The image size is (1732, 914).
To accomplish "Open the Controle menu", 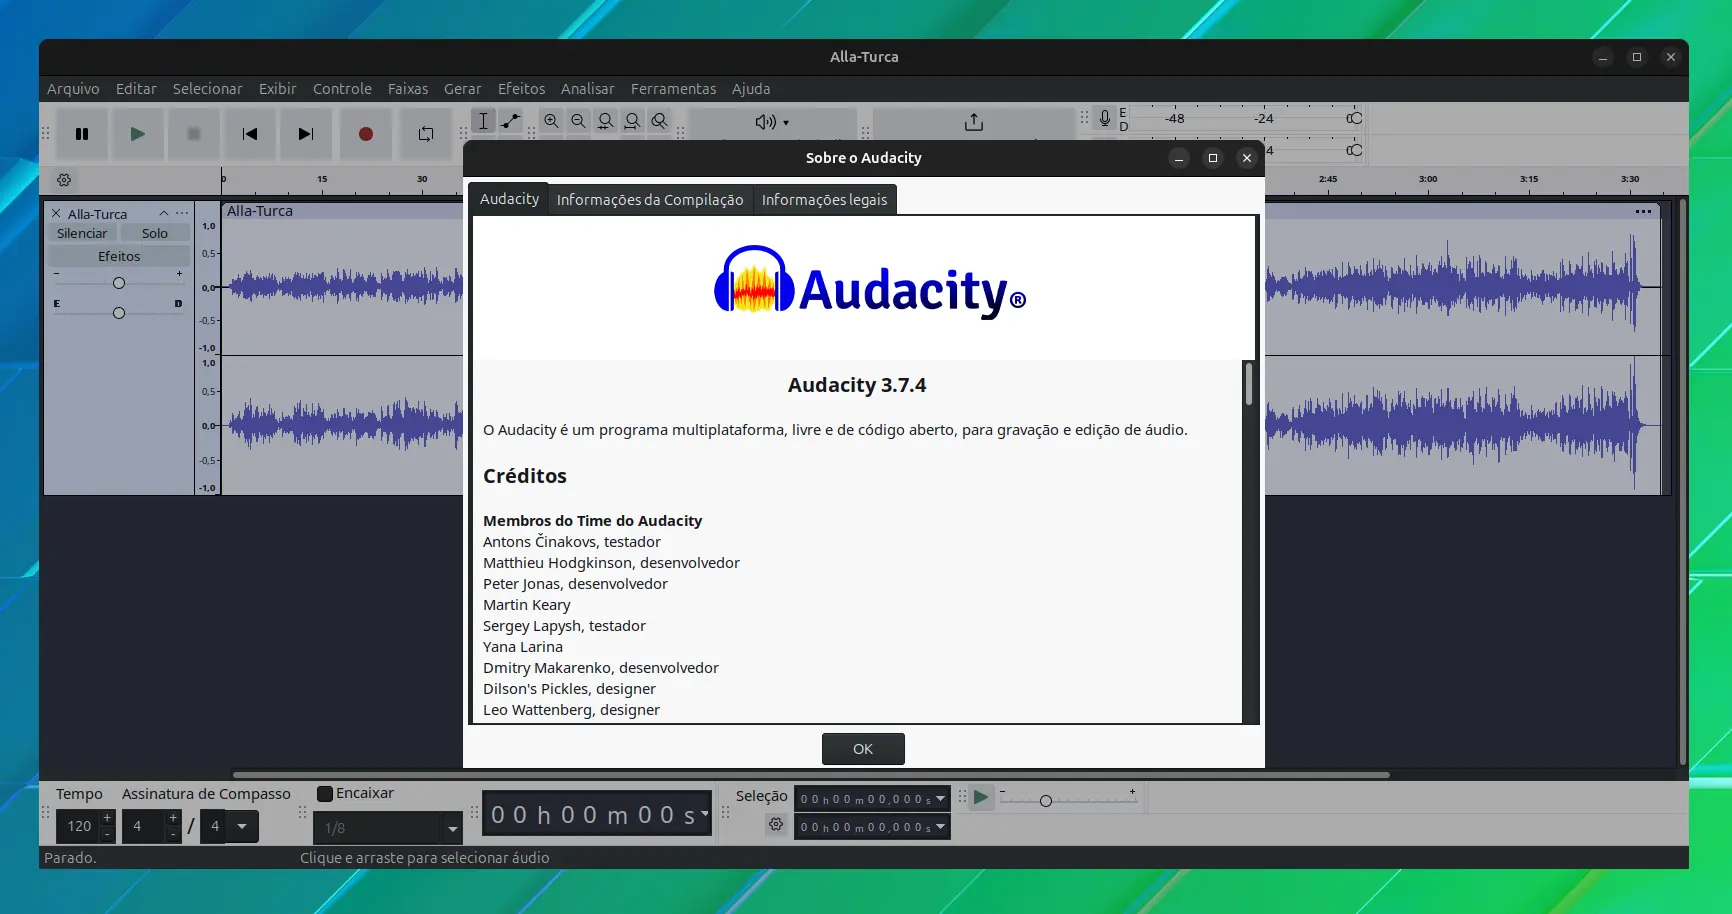I will (342, 89).
